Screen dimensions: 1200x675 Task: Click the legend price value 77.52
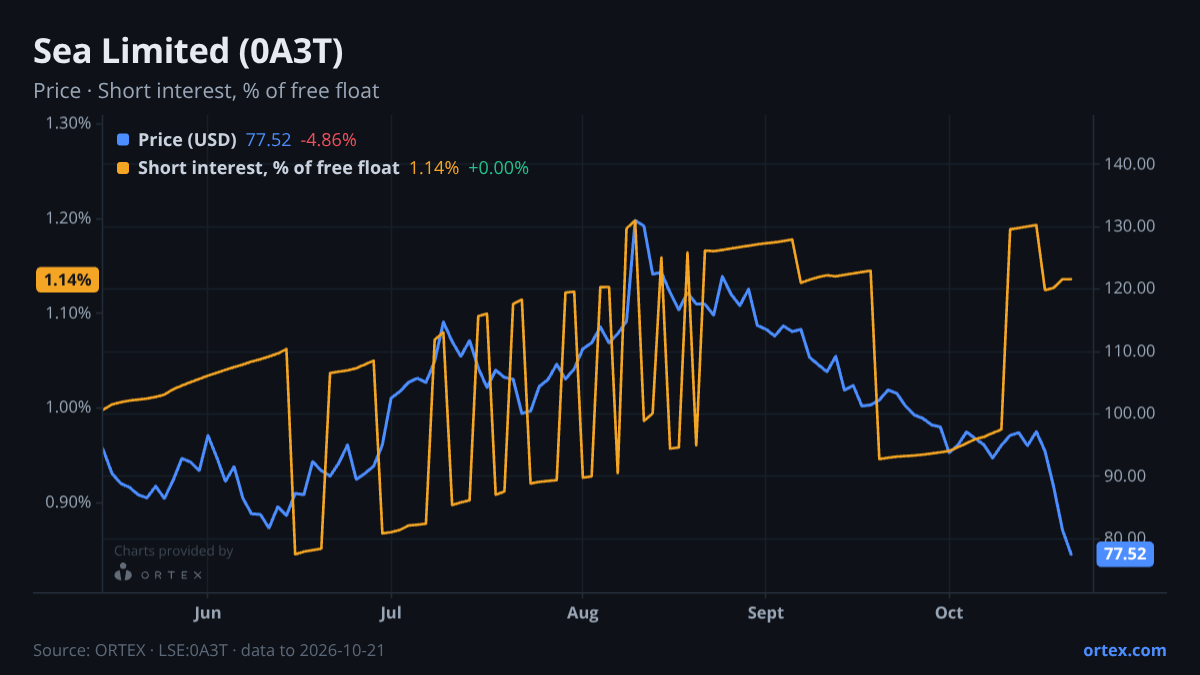pos(268,140)
